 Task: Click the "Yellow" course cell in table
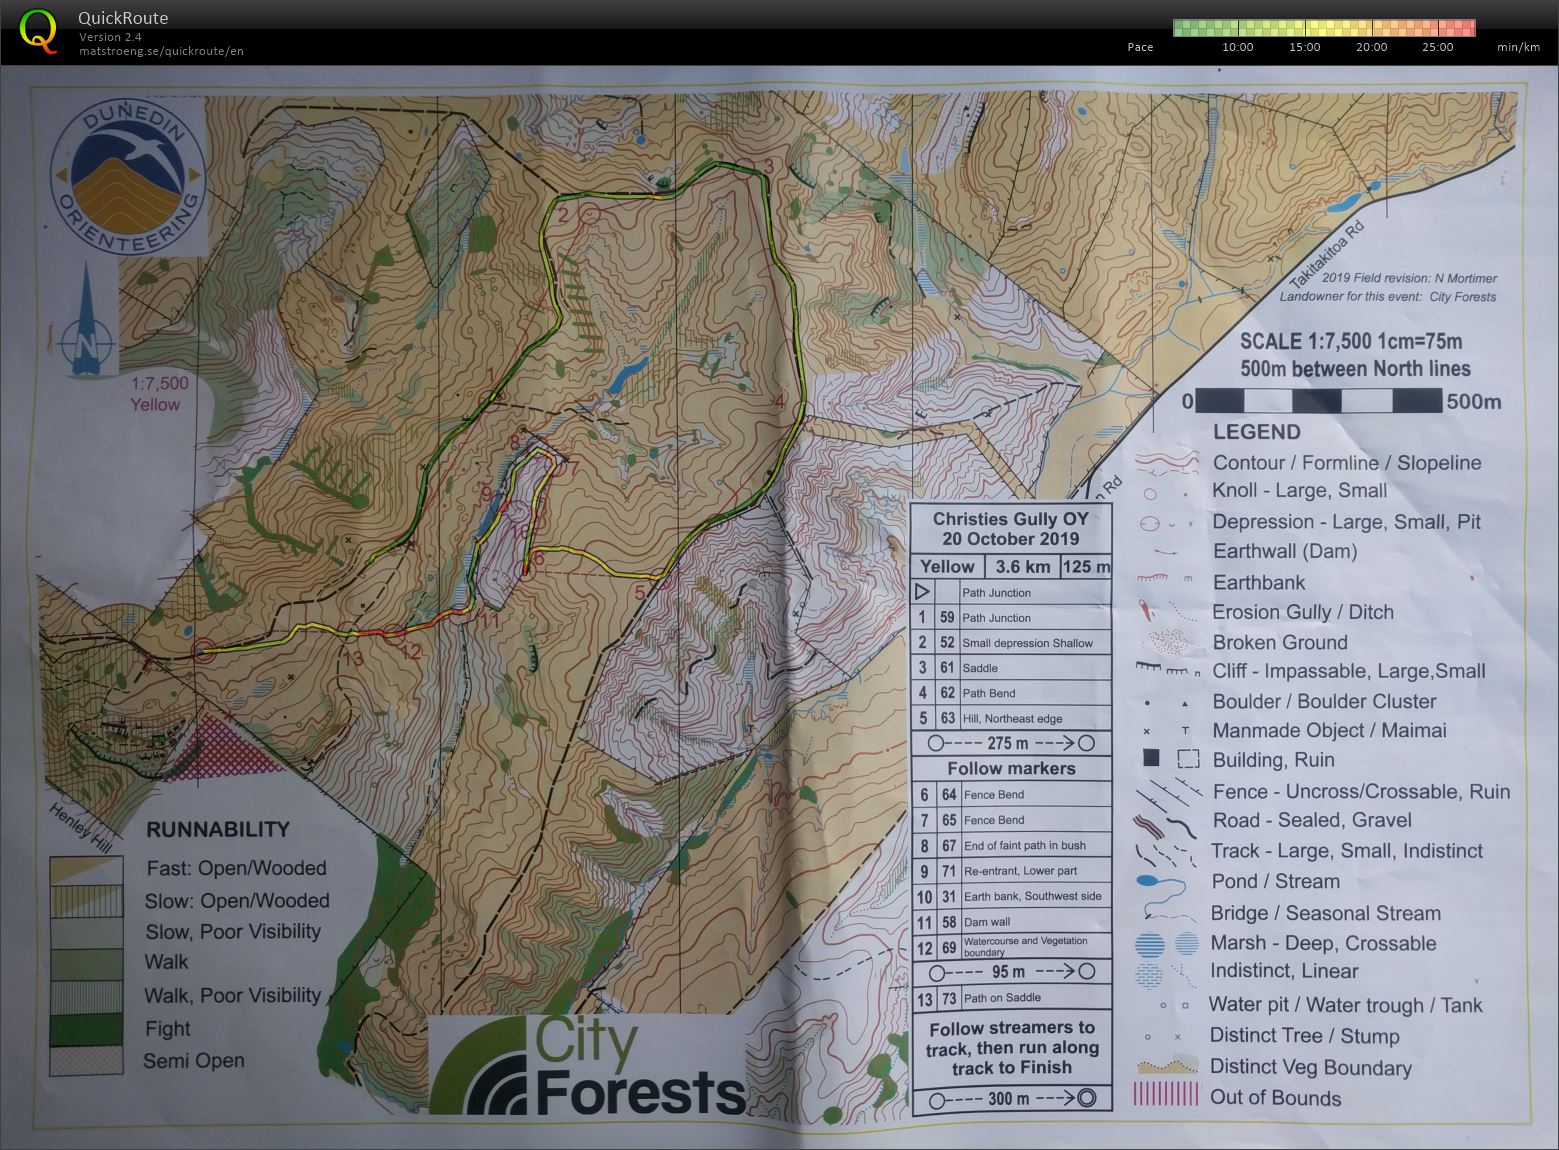[947, 567]
